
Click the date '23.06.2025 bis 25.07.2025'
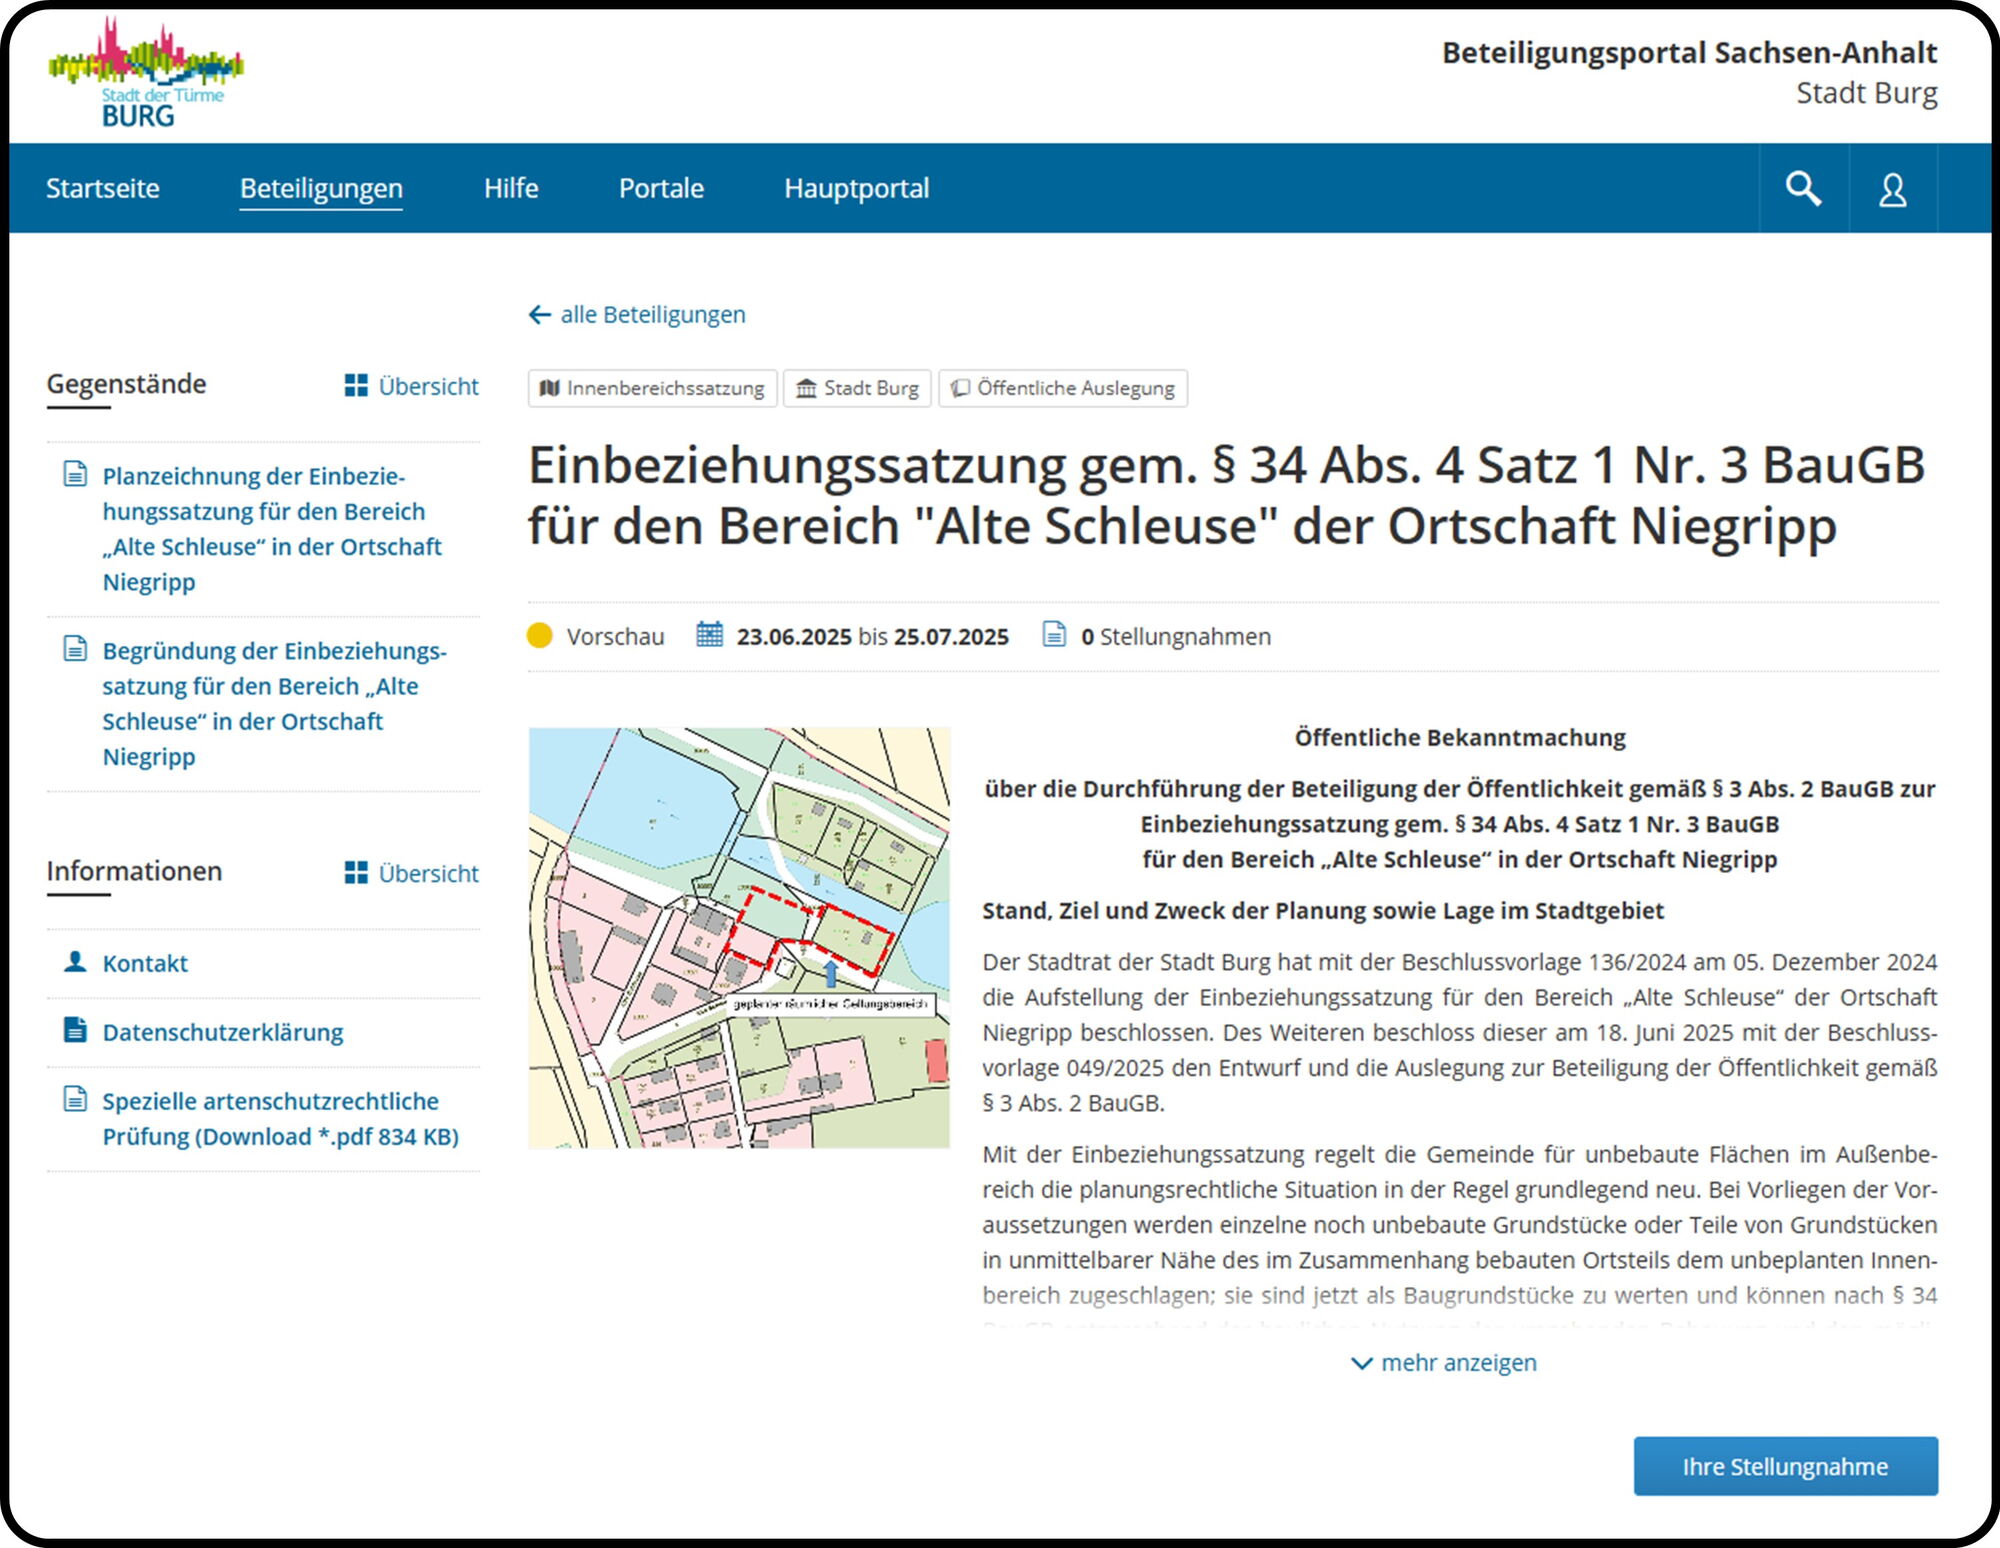[873, 637]
